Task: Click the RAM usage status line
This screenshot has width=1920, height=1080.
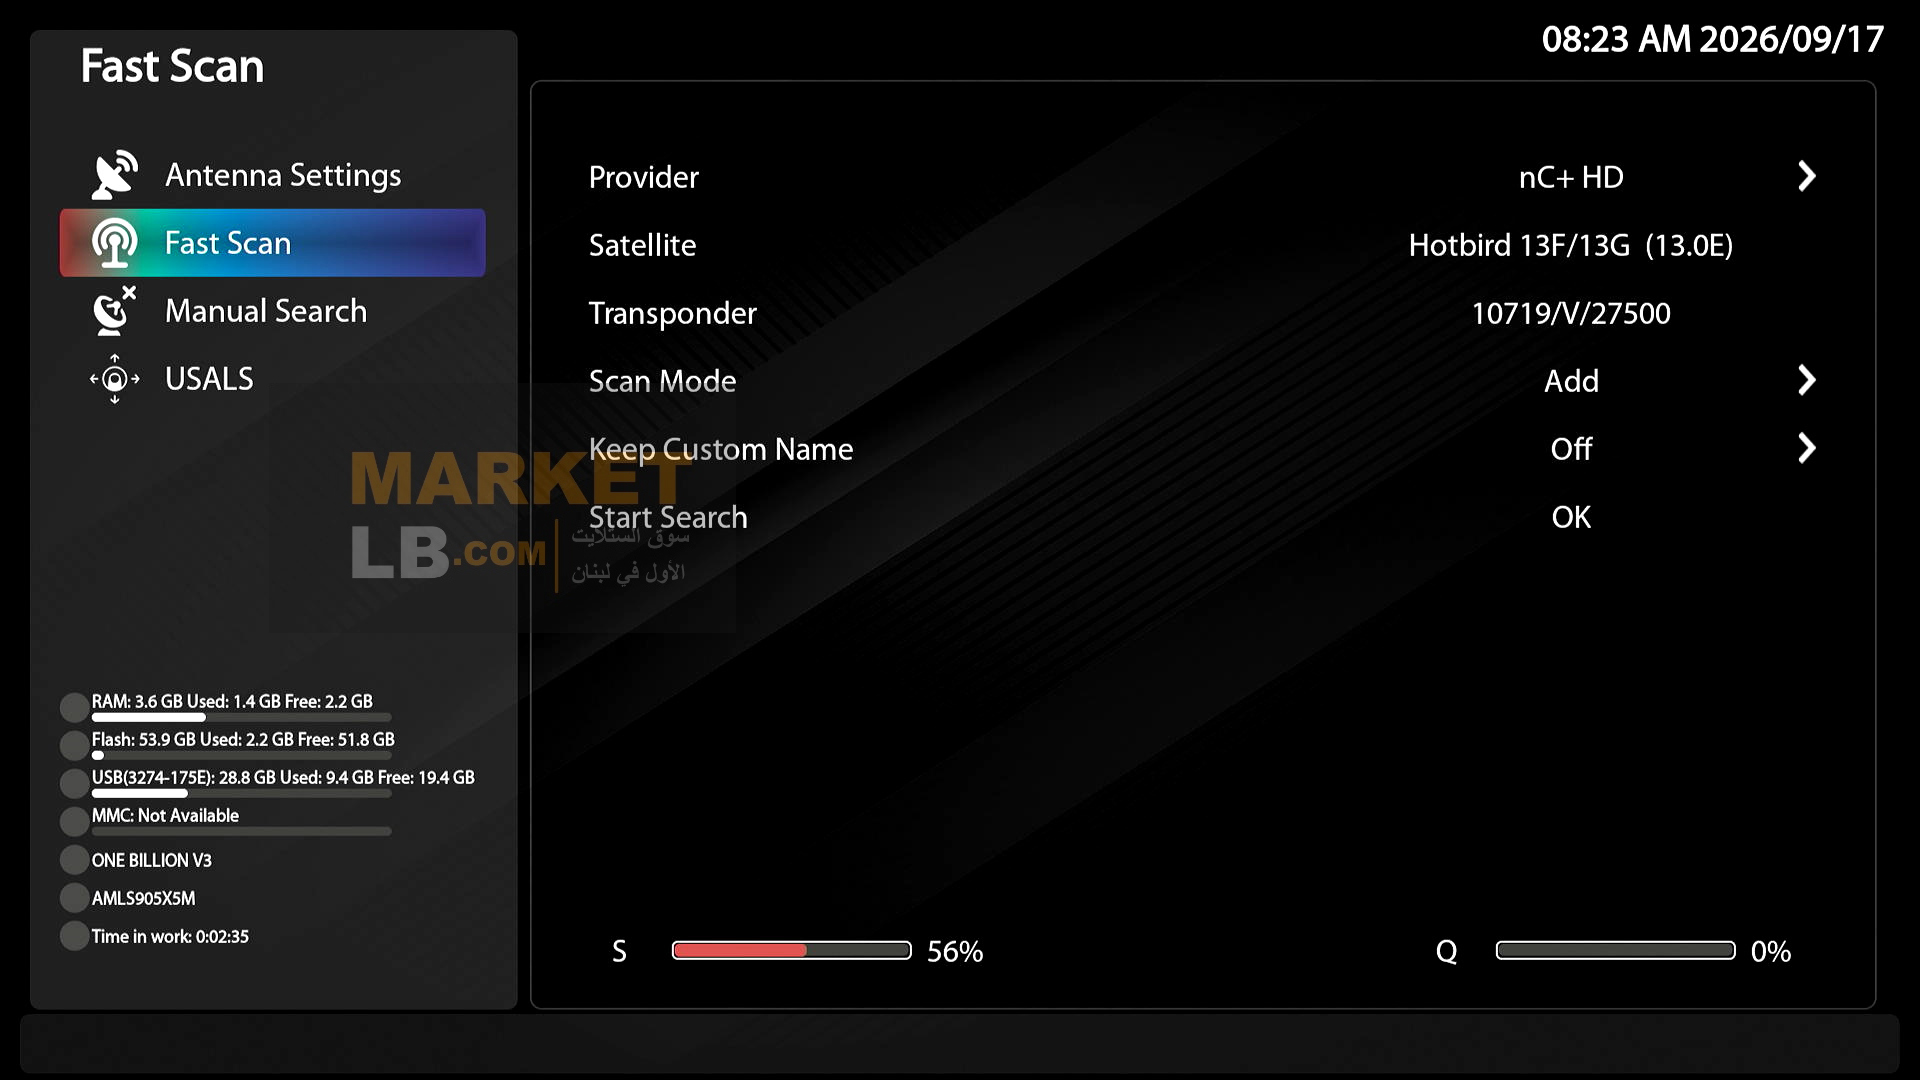Action: pyautogui.click(x=232, y=701)
